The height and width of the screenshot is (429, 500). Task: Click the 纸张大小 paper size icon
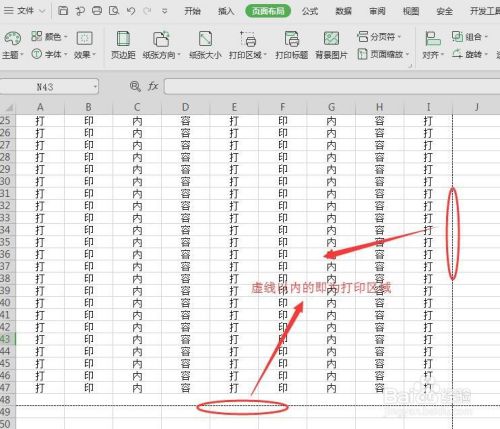pyautogui.click(x=205, y=45)
